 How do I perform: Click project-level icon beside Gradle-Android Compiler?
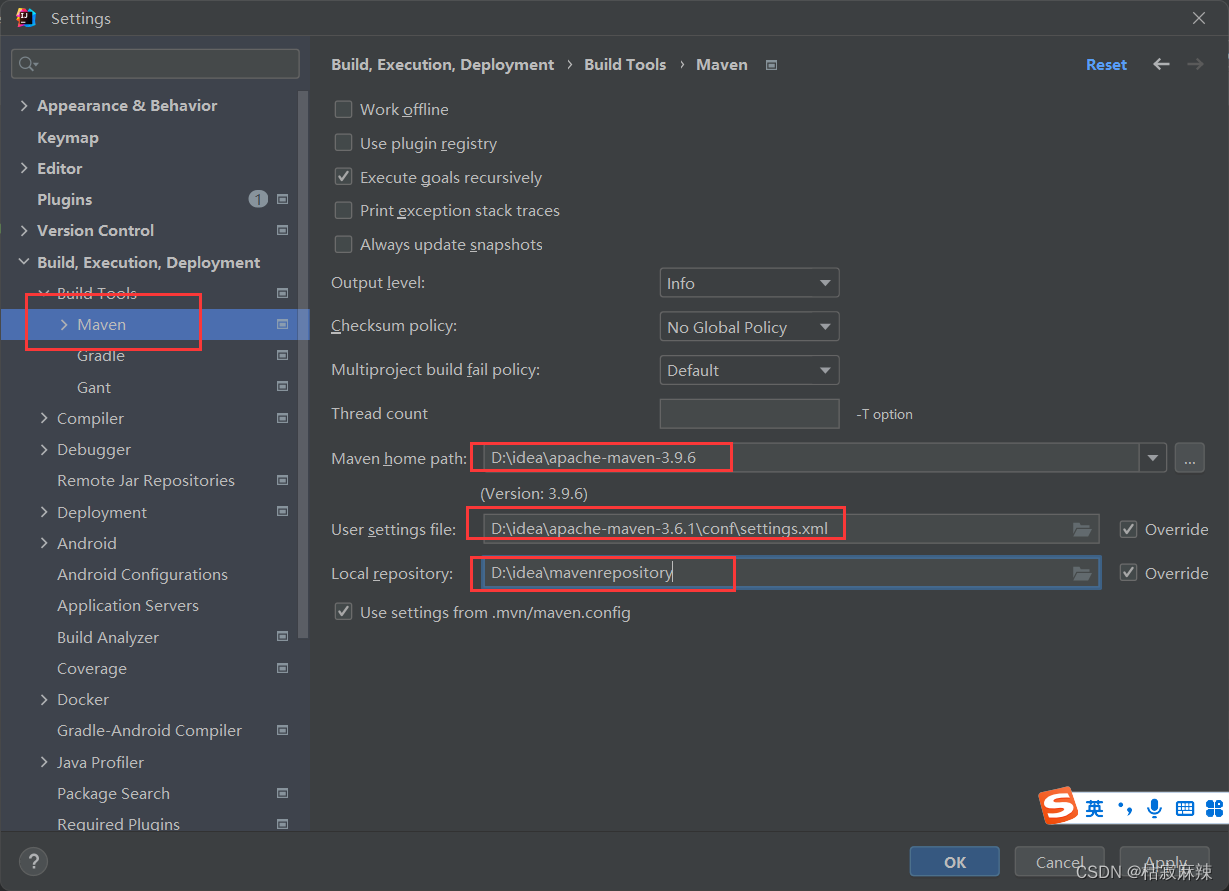(282, 730)
